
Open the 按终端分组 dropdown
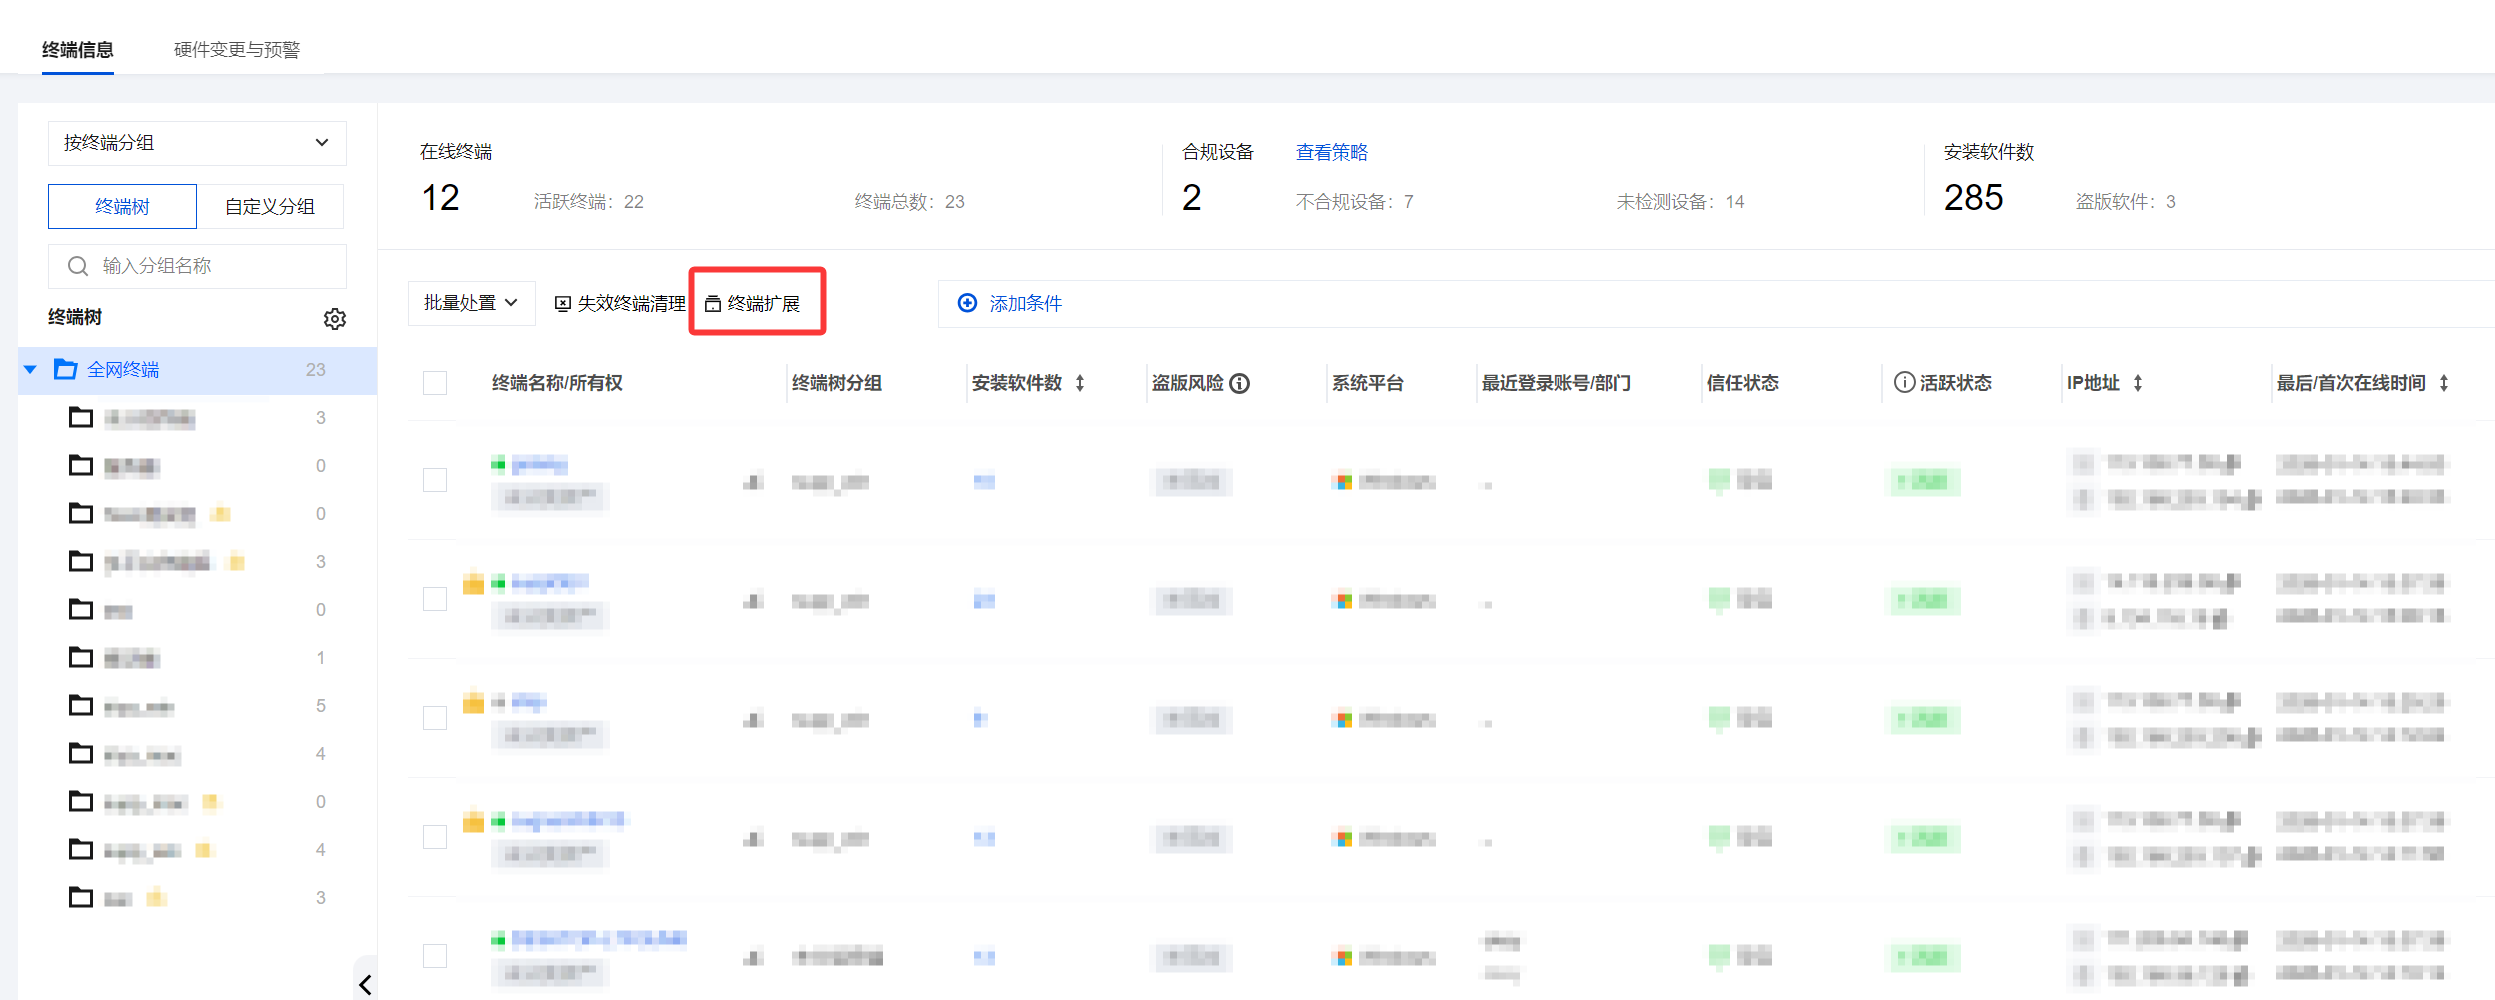[197, 143]
